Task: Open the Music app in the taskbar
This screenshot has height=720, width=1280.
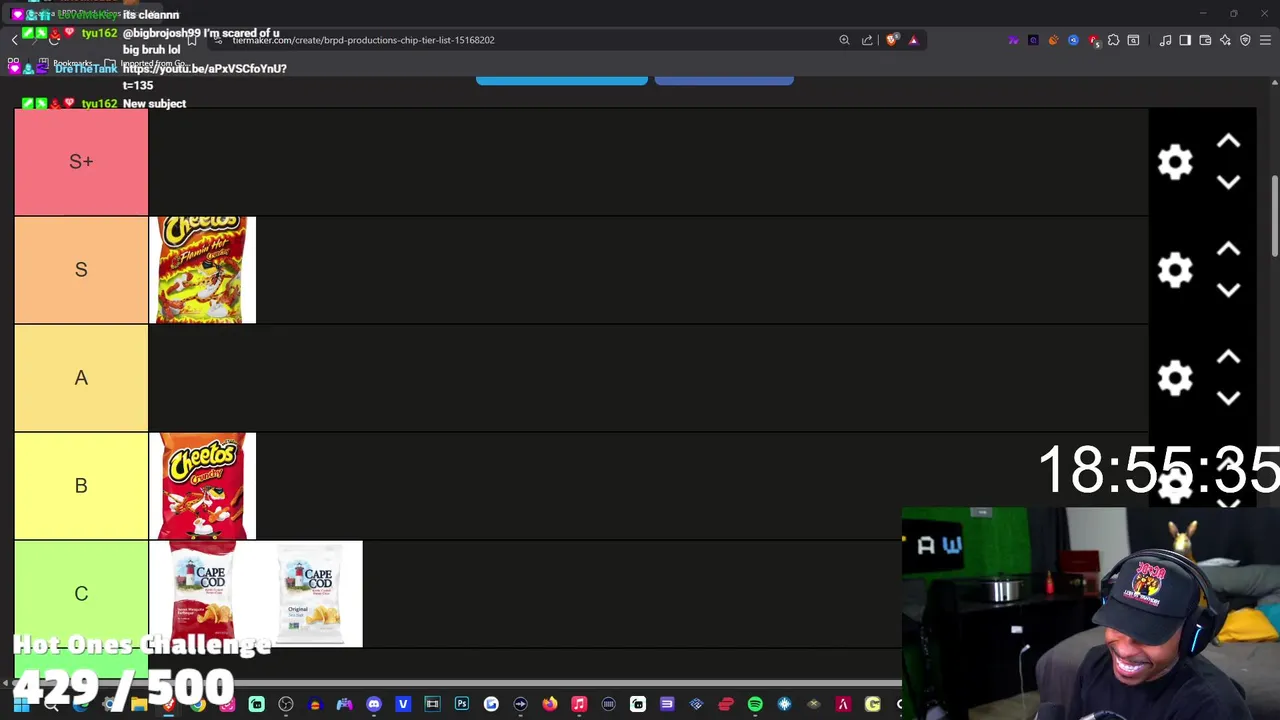Action: coord(579,704)
